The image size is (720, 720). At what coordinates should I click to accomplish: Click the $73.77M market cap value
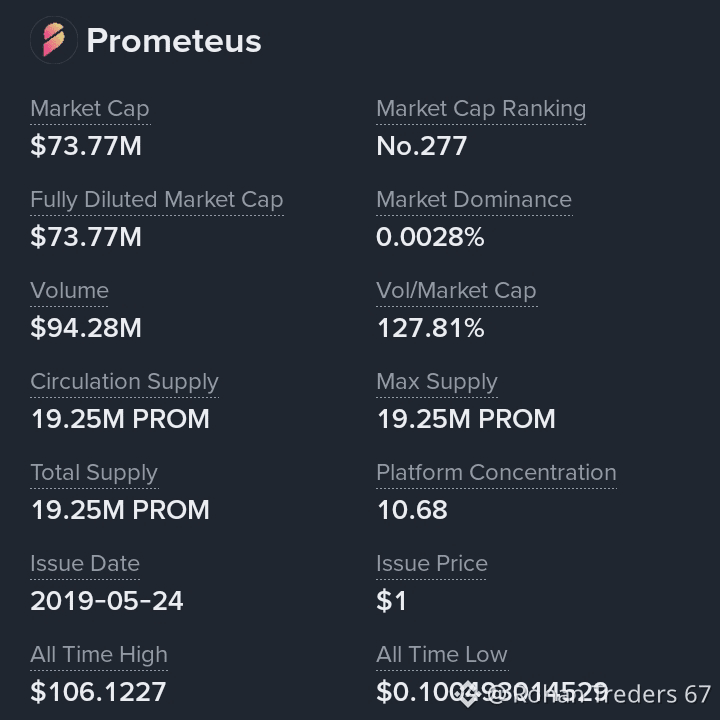(x=86, y=146)
